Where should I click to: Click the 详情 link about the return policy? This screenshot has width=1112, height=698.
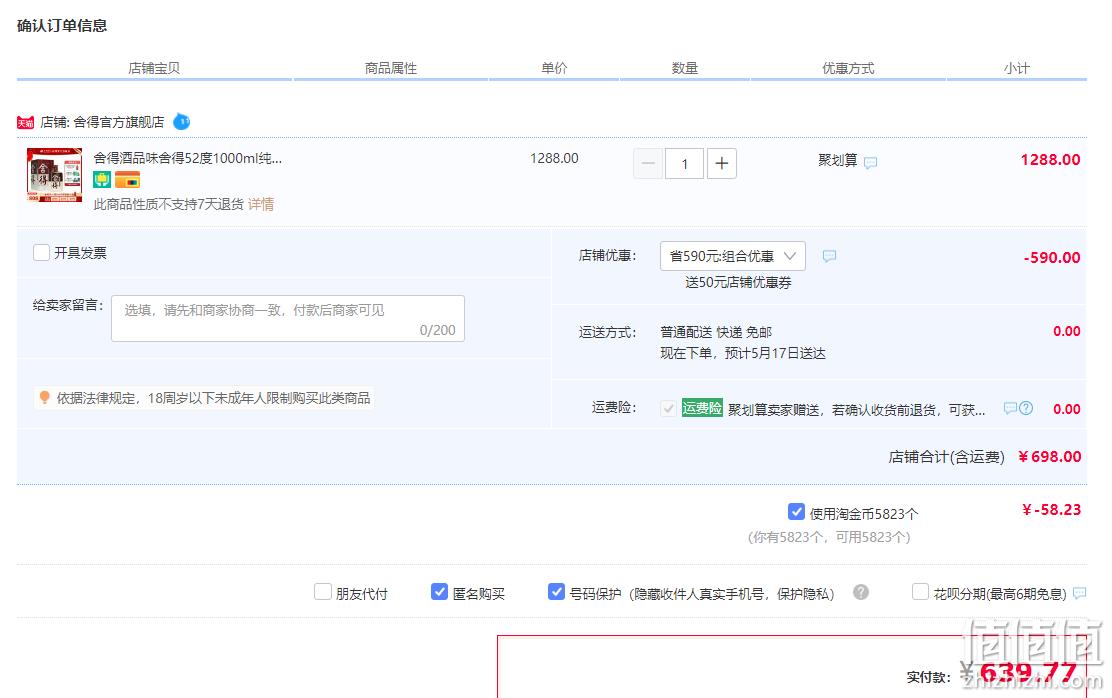(x=261, y=204)
